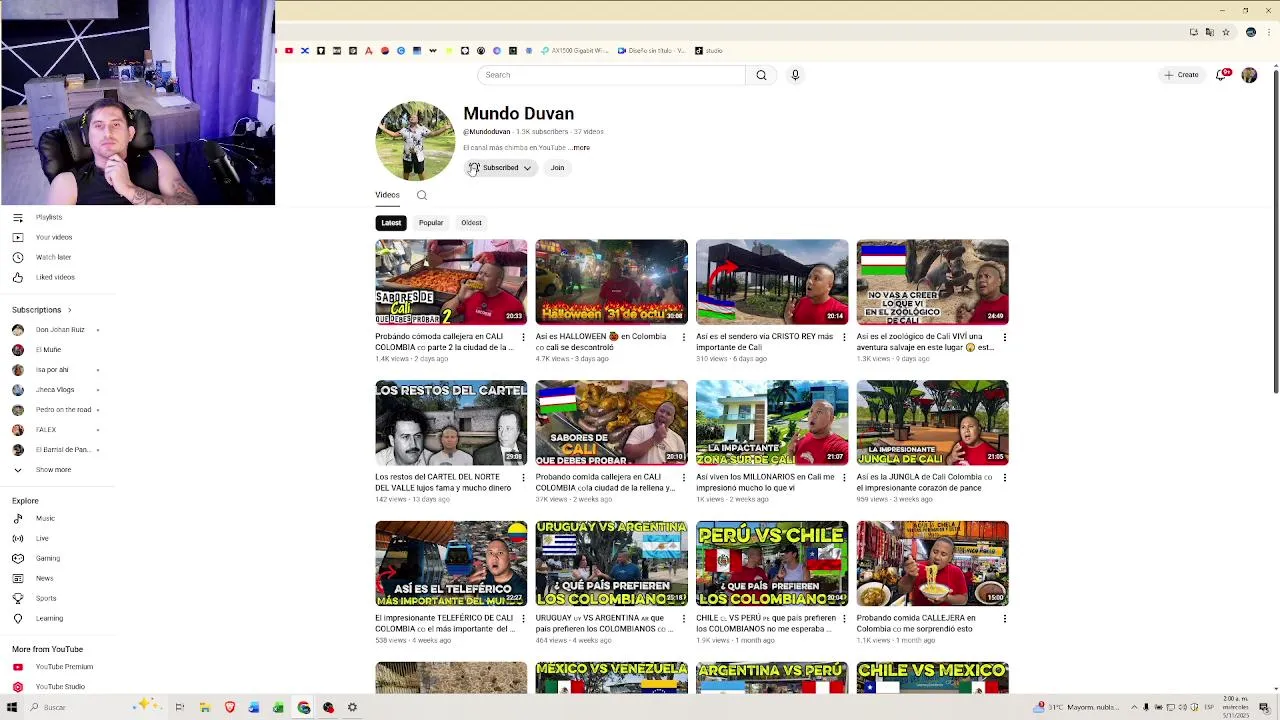Start voice search with microphone icon

pyautogui.click(x=795, y=75)
